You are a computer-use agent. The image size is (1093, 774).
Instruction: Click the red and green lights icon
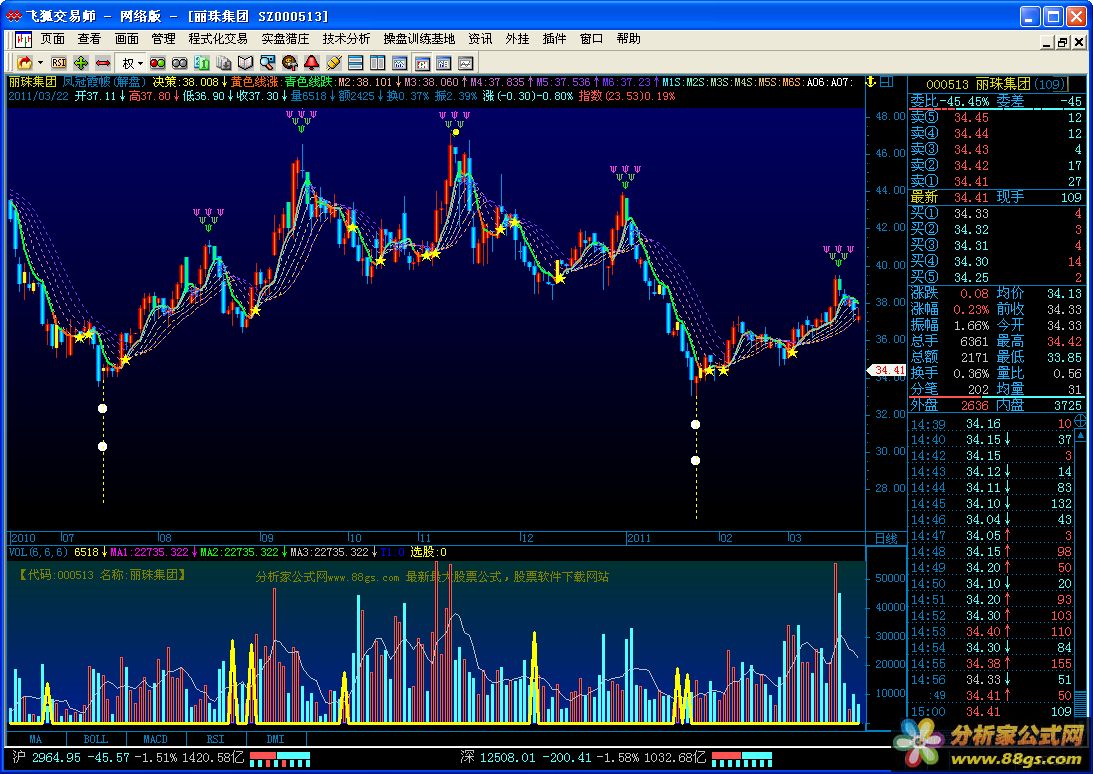coord(158,63)
